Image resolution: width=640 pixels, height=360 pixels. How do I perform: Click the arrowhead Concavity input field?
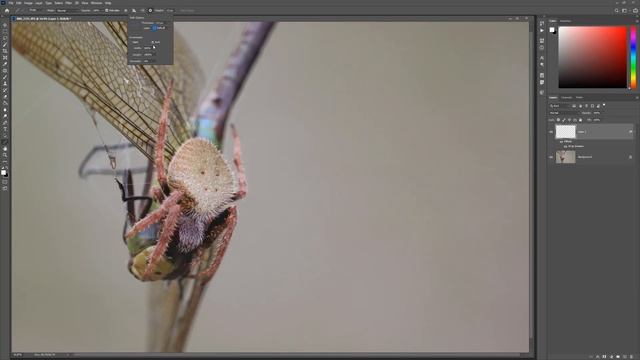(149, 61)
